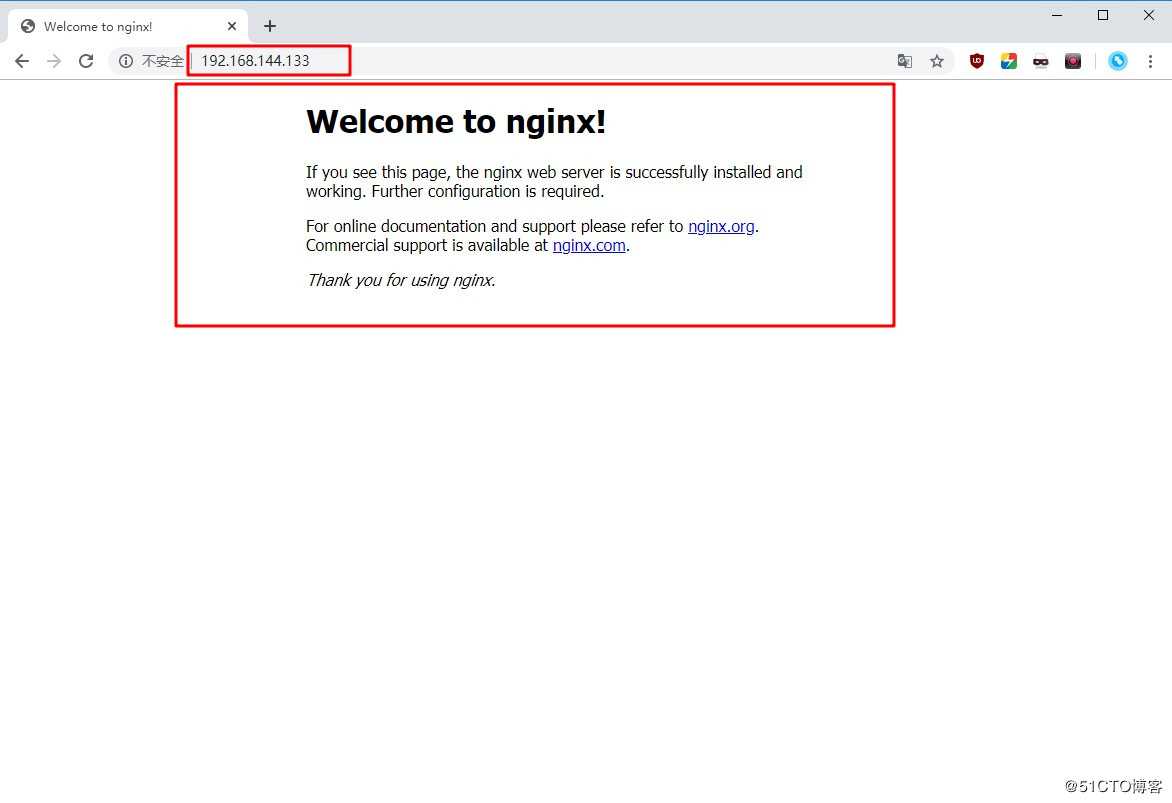Open the nginx.com link
This screenshot has height=803, width=1172.
589,245
